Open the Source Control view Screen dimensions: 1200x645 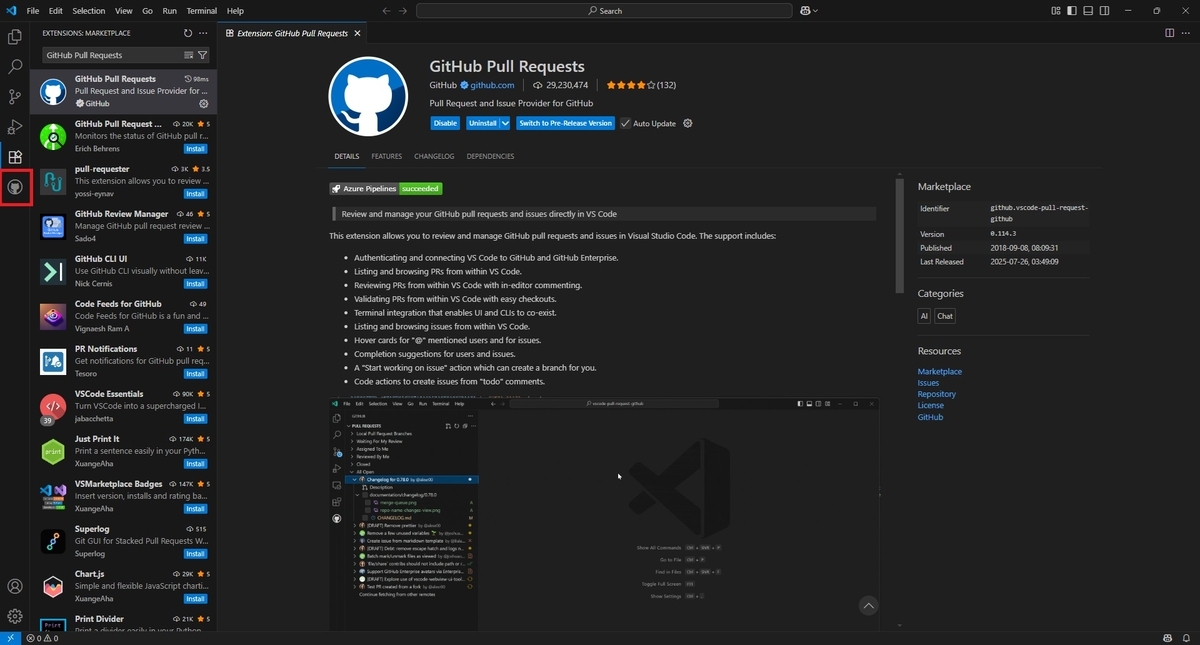tap(14, 93)
